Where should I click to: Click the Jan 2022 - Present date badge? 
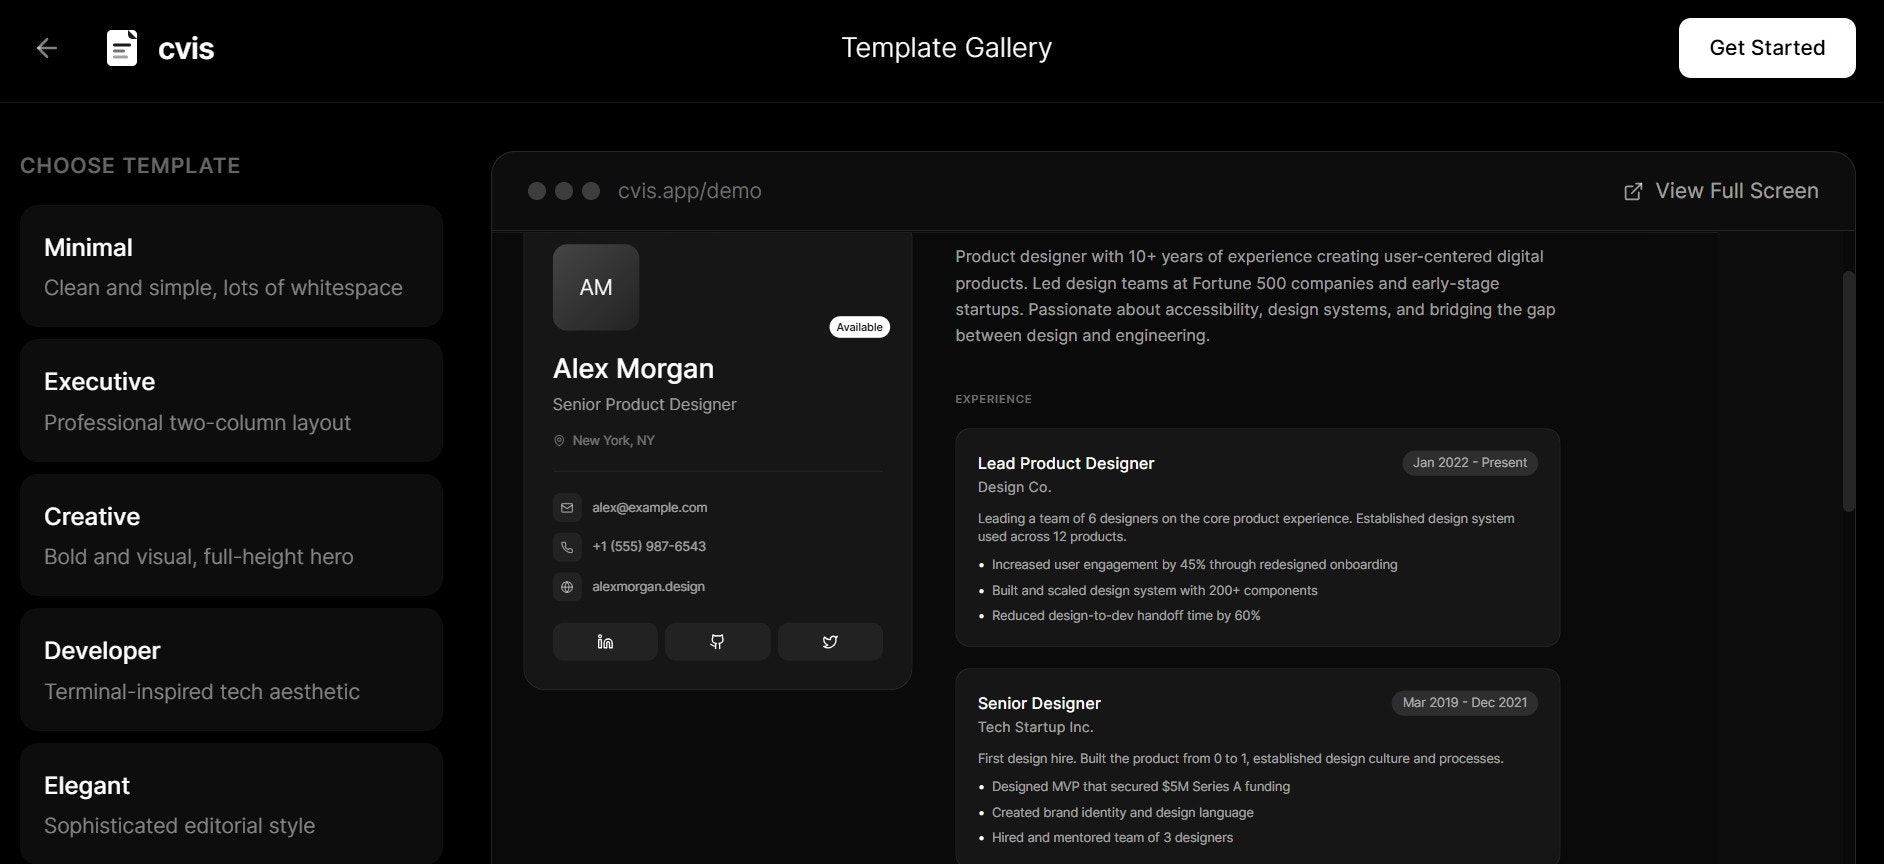pos(1469,463)
